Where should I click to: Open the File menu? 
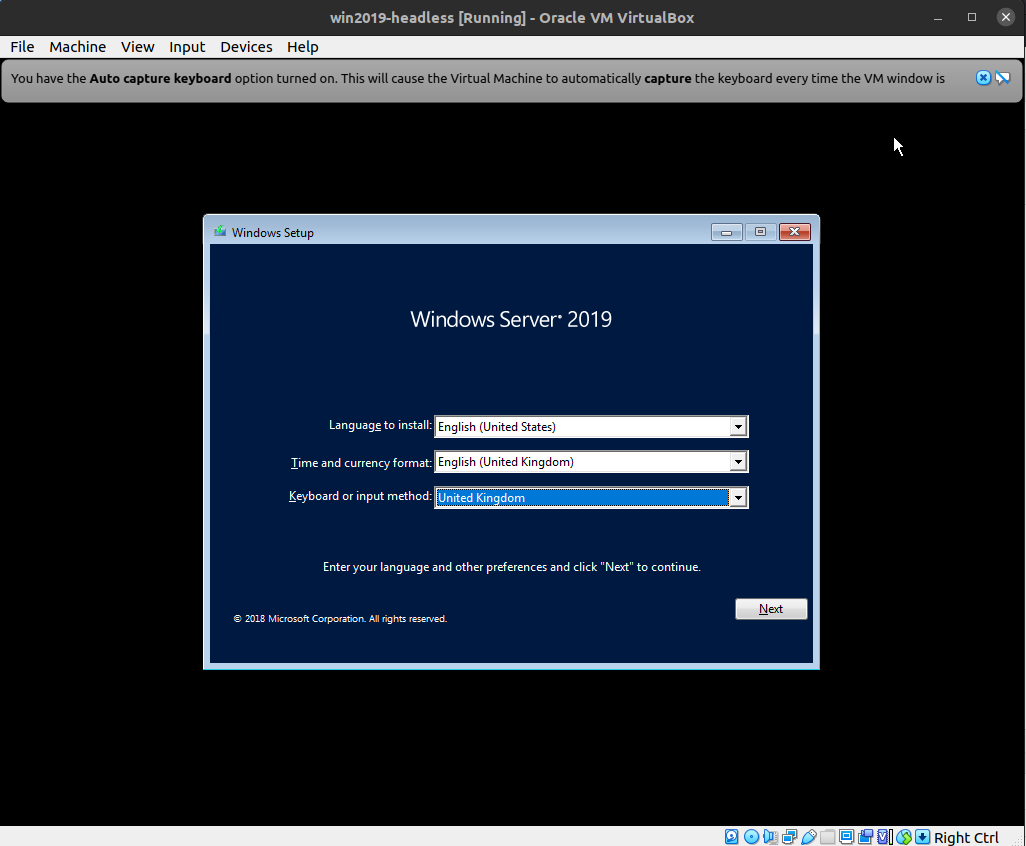[x=22, y=47]
